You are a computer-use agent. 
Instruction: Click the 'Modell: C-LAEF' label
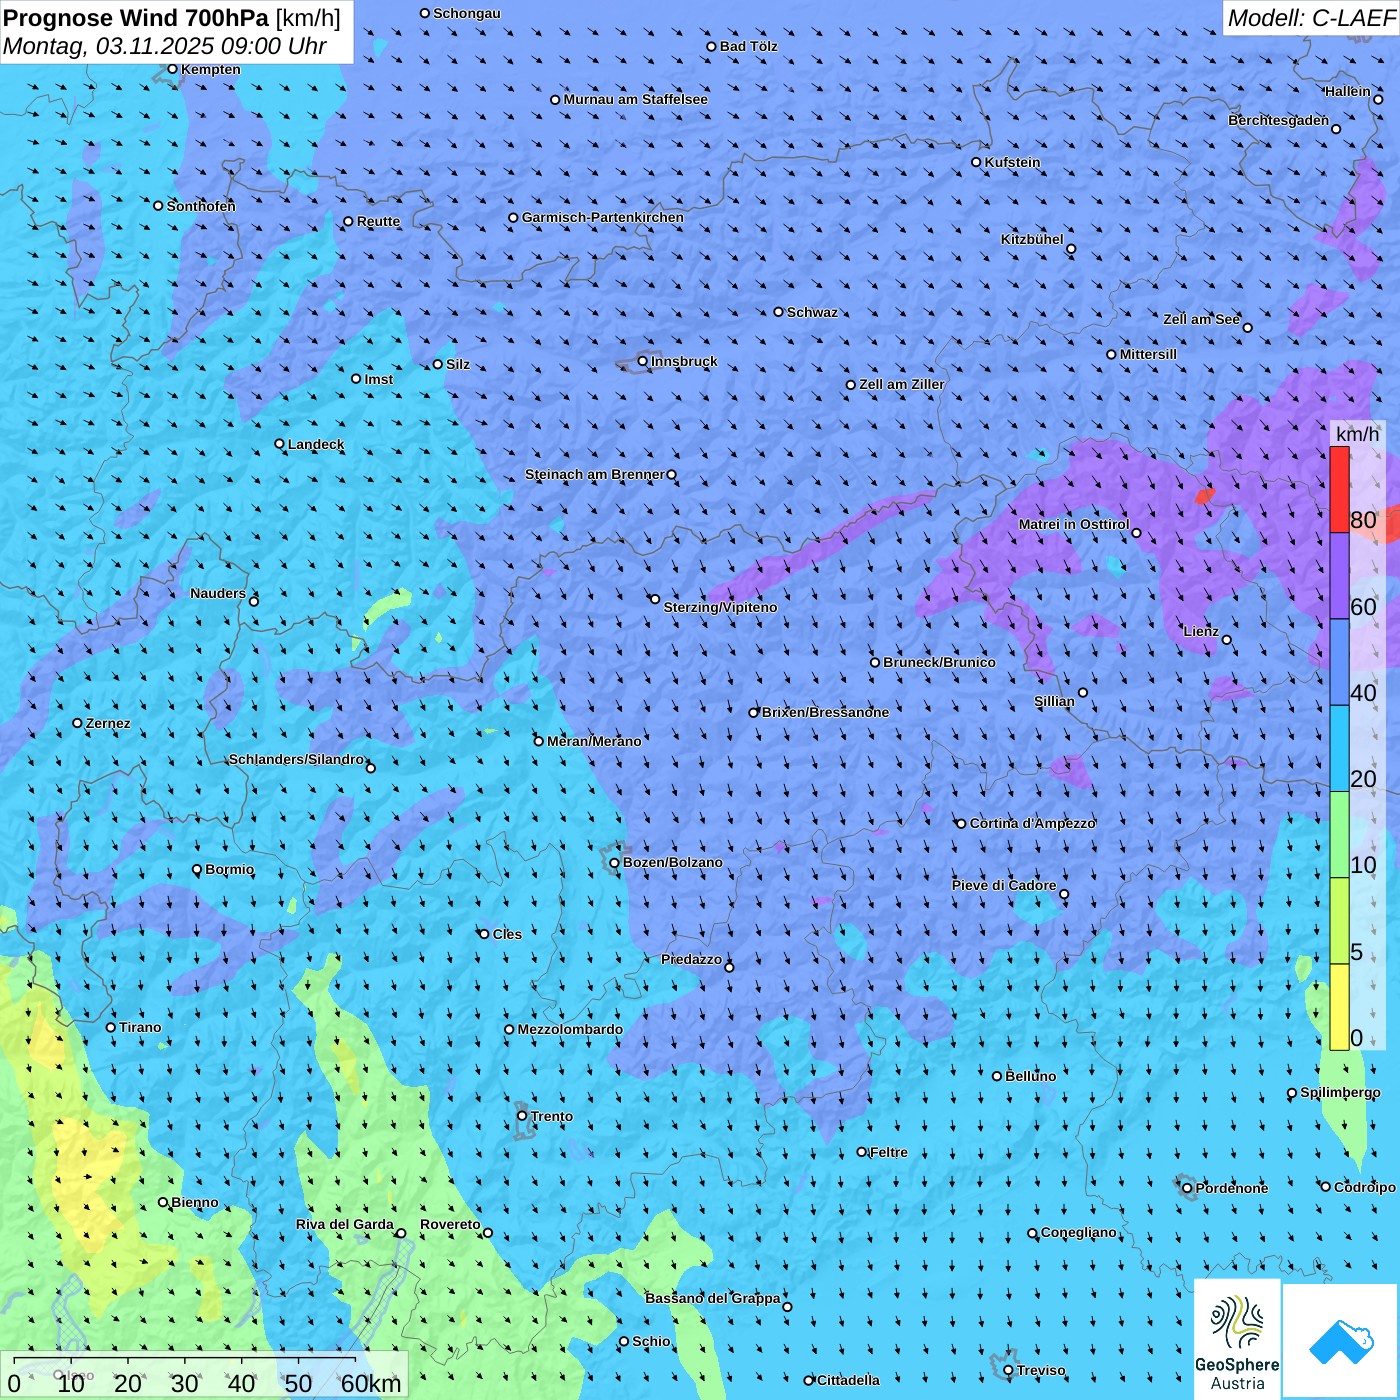1311,18
